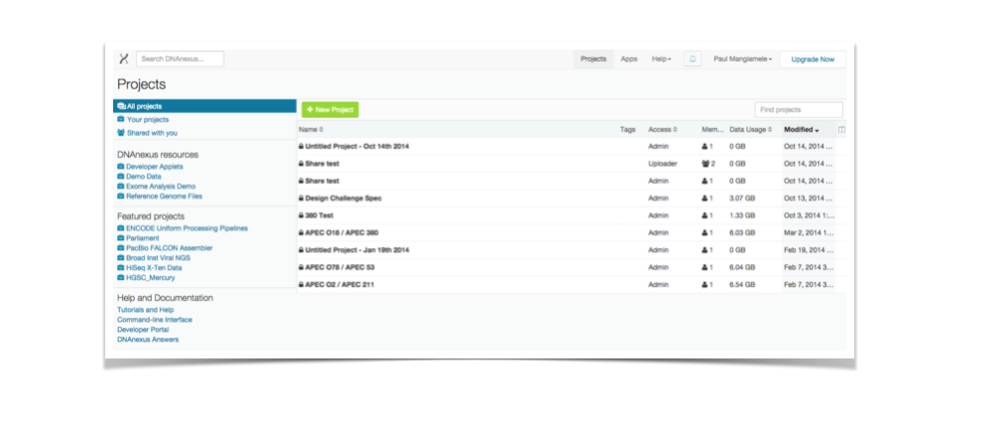Open the APEC O2 / APEC 211 project
The height and width of the screenshot is (424, 1000).
point(339,284)
